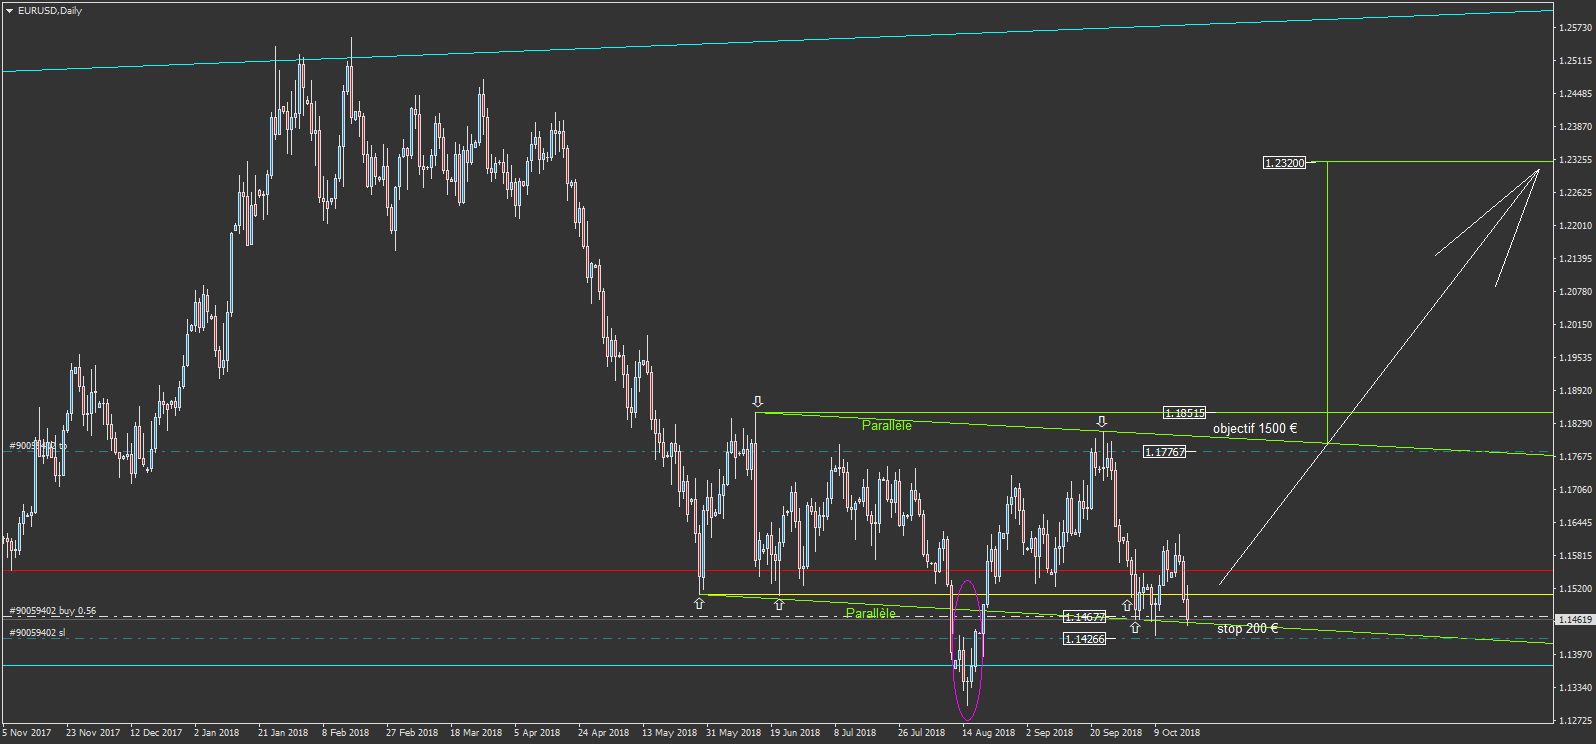Open the chart menu triangle beside EURUSD,Daily
1596x744 pixels.
point(9,11)
